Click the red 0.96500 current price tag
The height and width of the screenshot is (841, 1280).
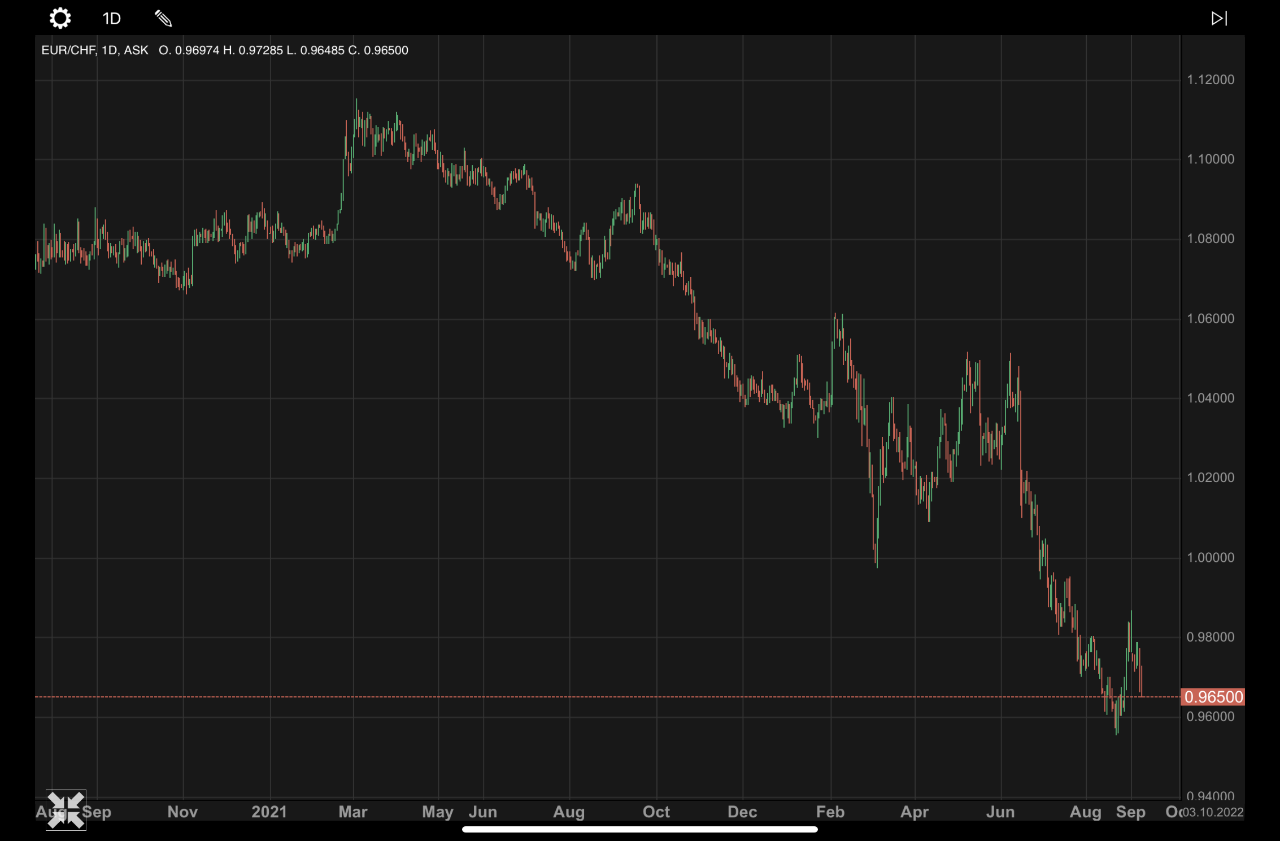(1213, 697)
